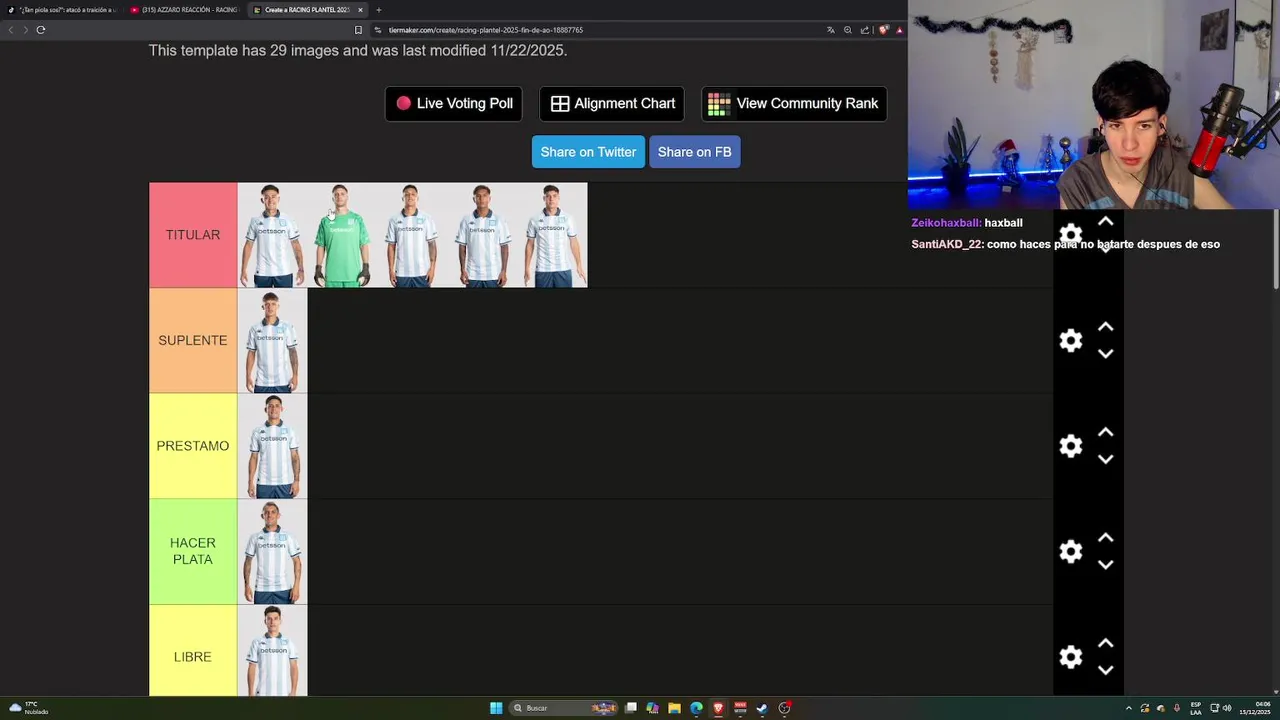The image size is (1280, 720).
Task: Move PRESTAMO row down with arrow
Action: (x=1105, y=459)
